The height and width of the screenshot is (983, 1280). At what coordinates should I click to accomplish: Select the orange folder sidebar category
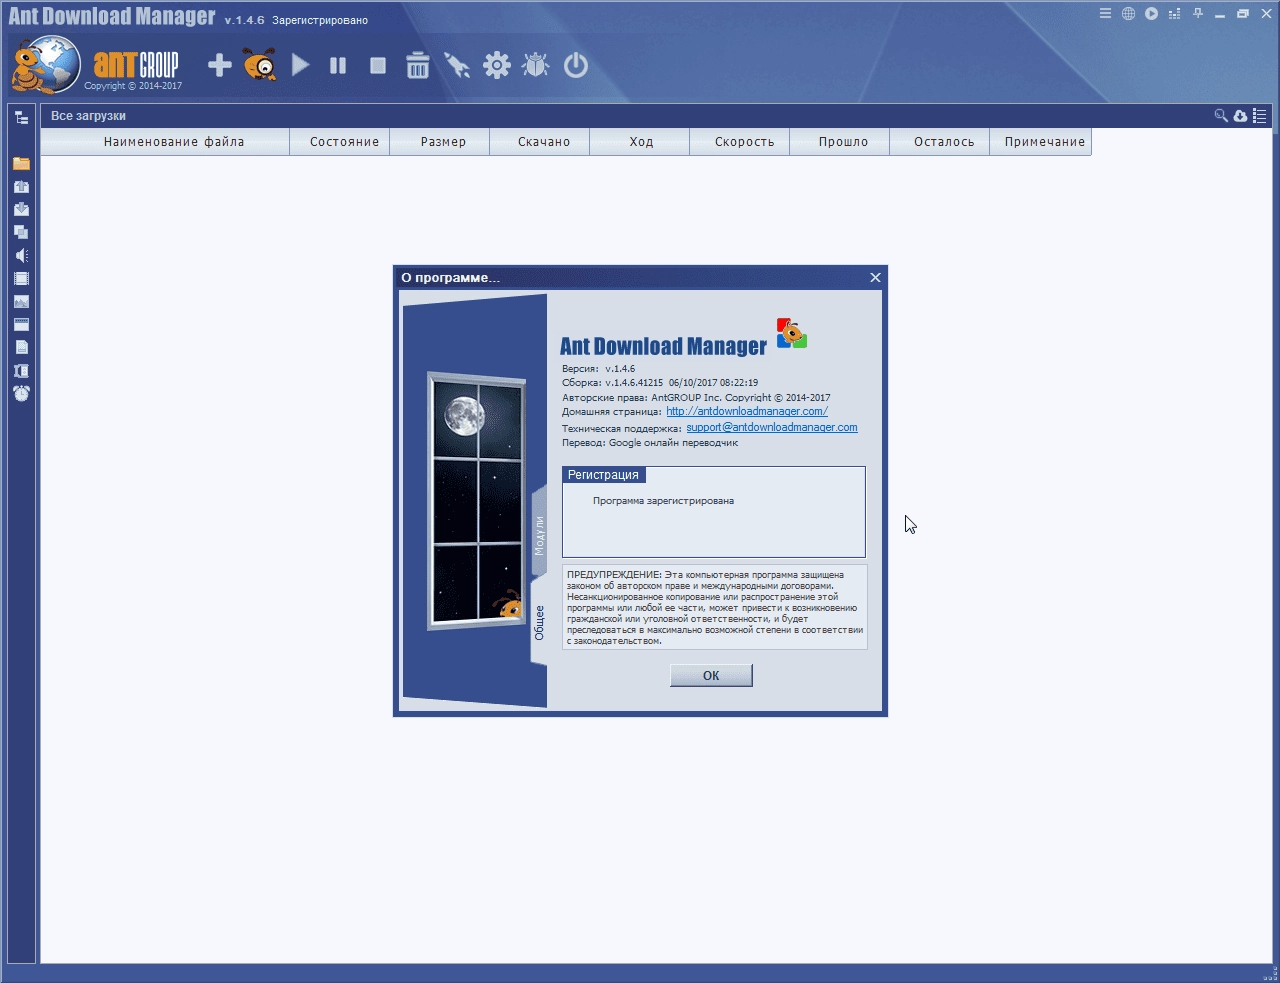(x=21, y=163)
